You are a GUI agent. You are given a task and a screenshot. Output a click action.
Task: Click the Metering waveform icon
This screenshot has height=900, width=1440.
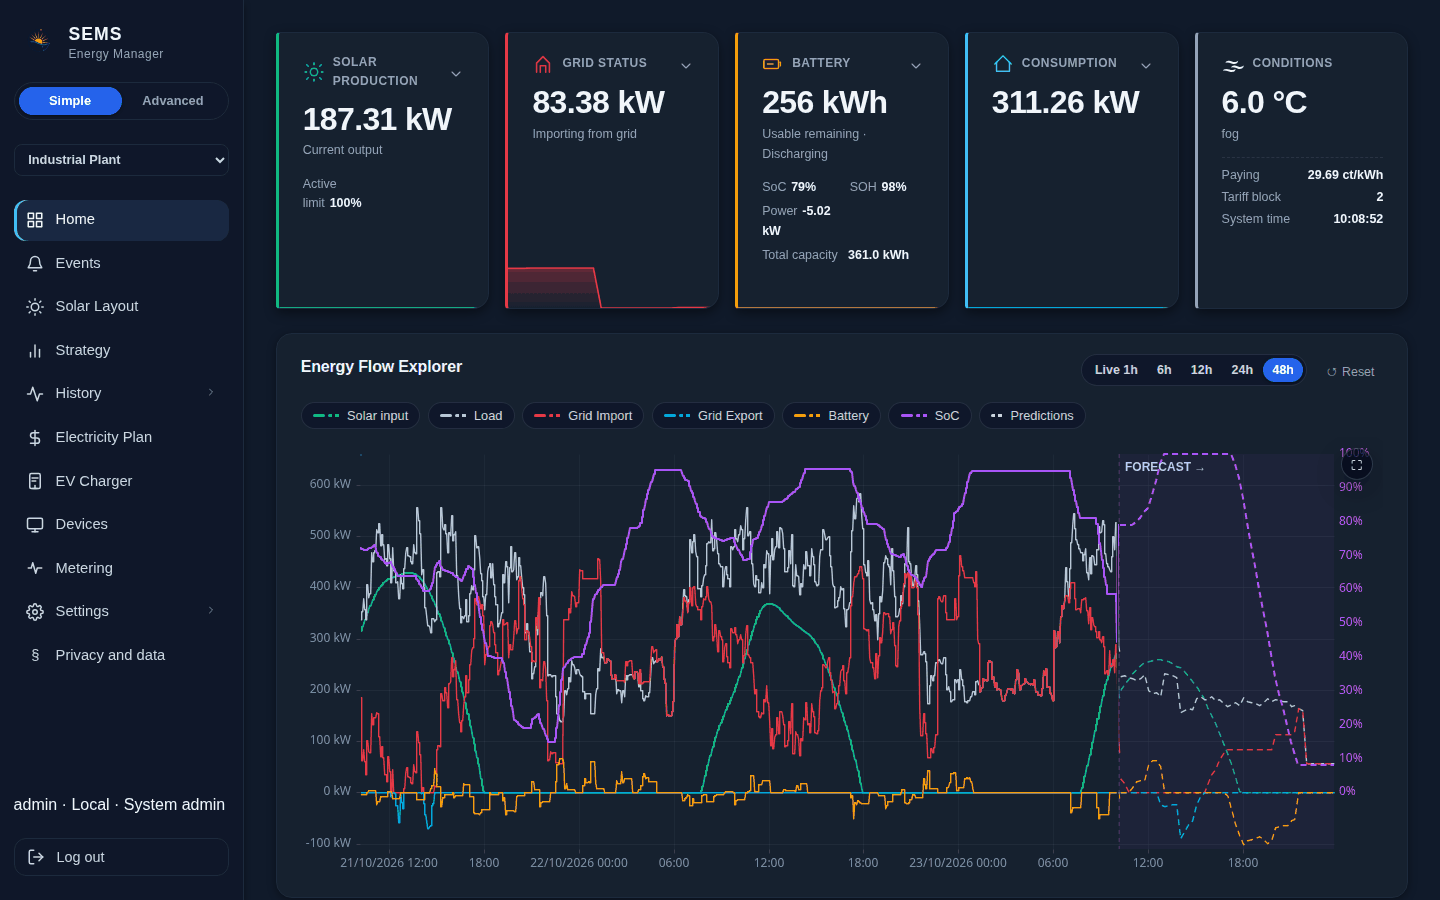[35, 568]
